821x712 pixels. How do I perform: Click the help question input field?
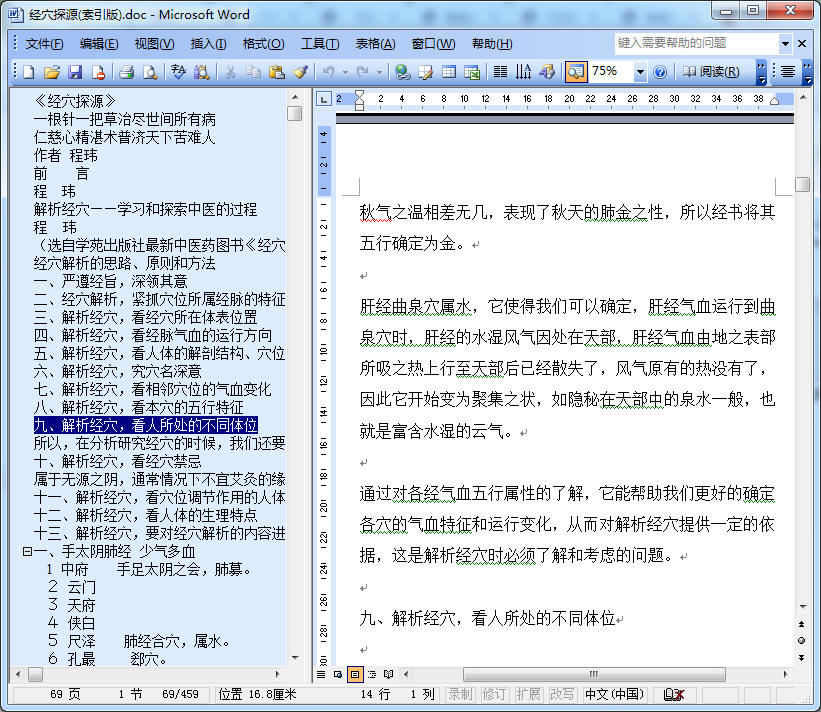(696, 43)
